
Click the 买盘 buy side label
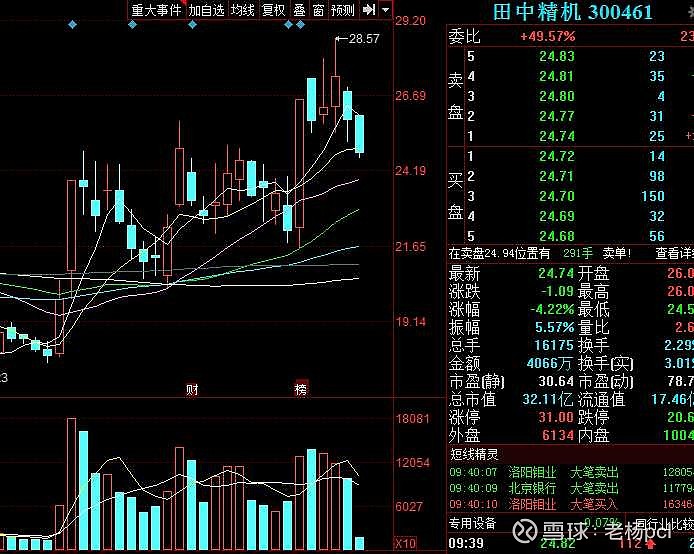(455, 196)
